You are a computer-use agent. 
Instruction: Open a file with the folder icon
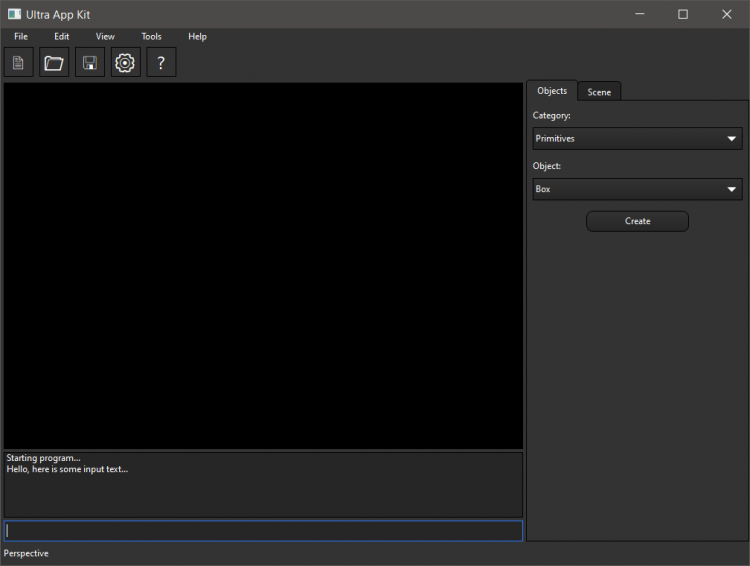[x=54, y=62]
